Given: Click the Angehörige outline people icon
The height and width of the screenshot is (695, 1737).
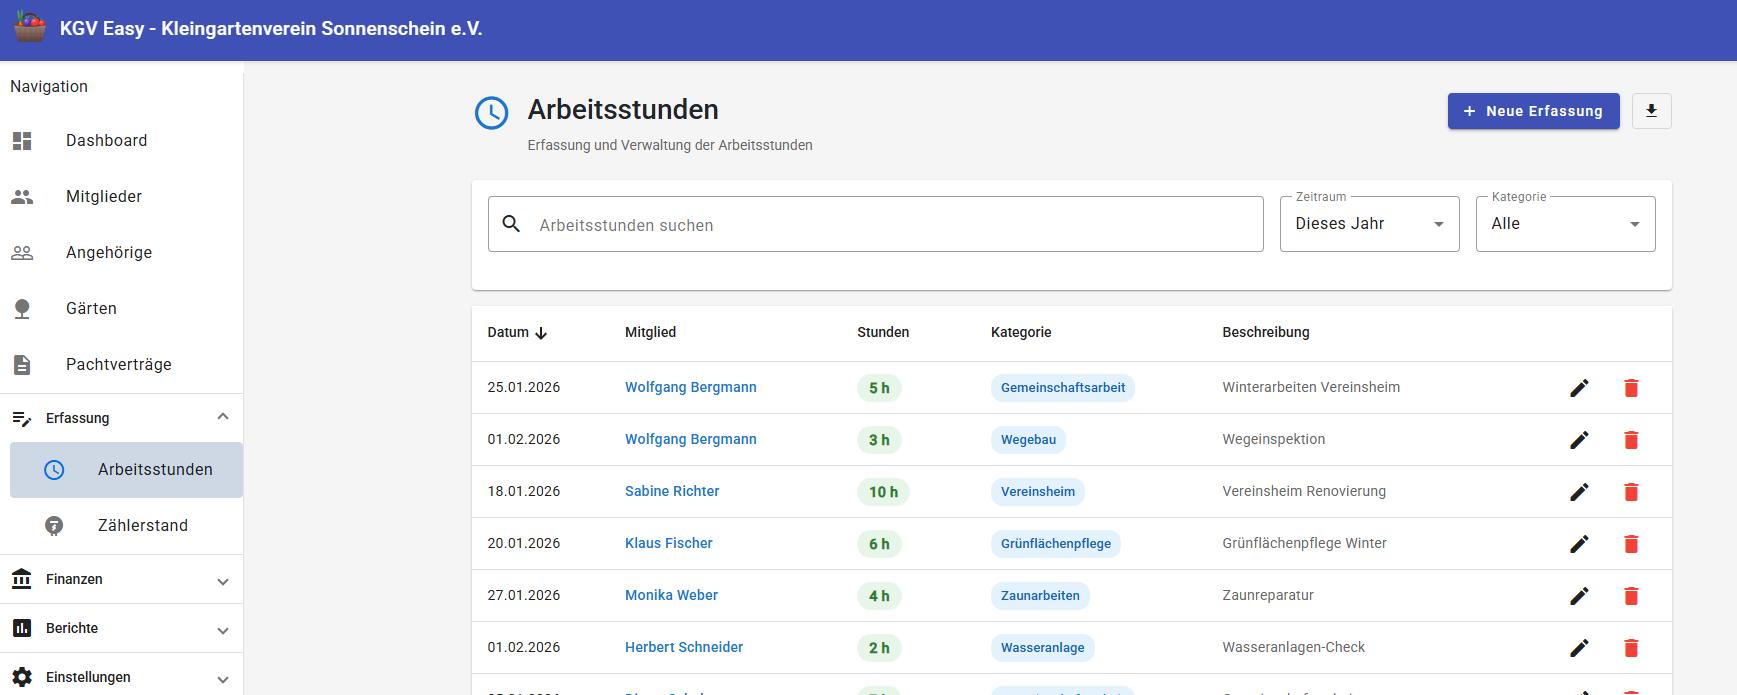Looking at the screenshot, I should (22, 253).
